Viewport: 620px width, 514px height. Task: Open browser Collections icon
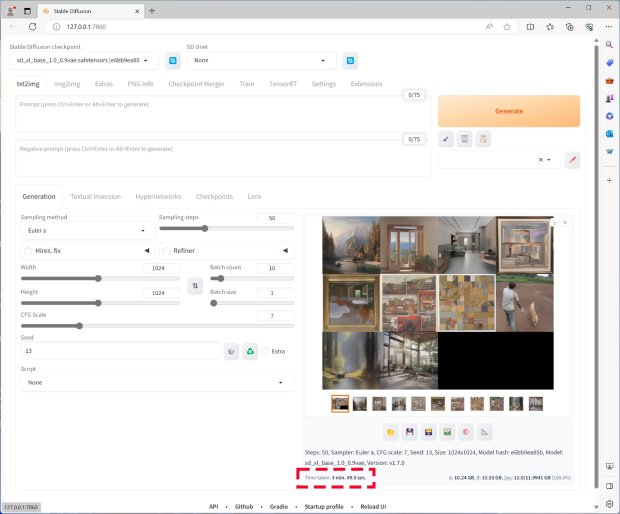click(569, 27)
